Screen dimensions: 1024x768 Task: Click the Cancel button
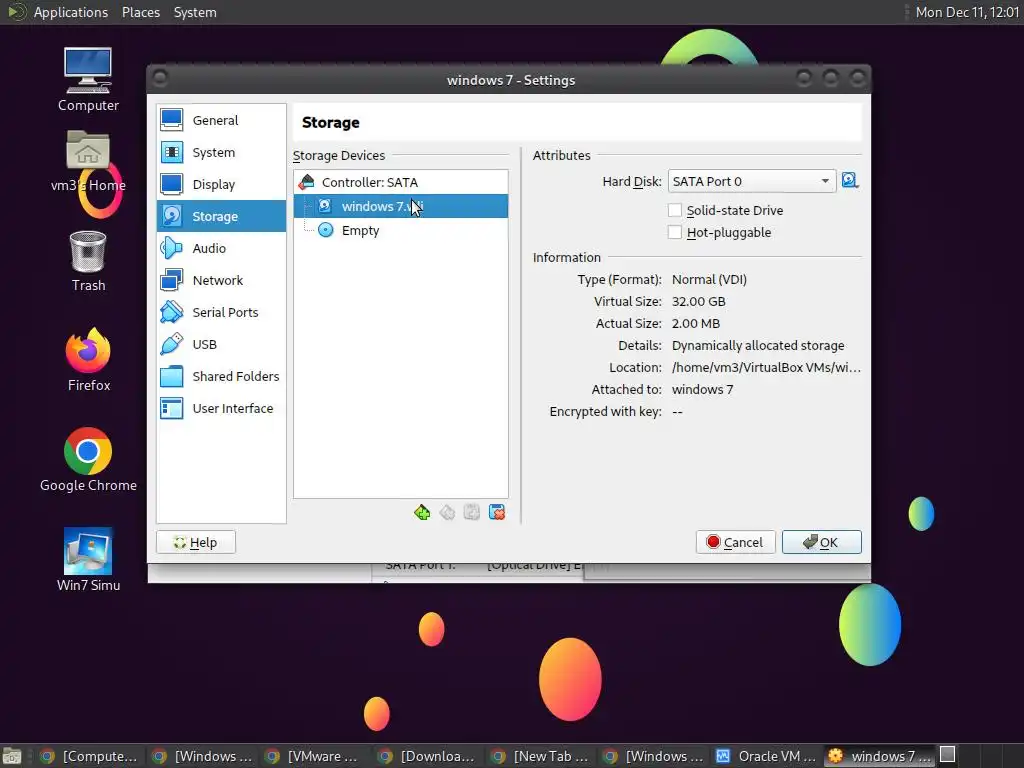(x=735, y=542)
